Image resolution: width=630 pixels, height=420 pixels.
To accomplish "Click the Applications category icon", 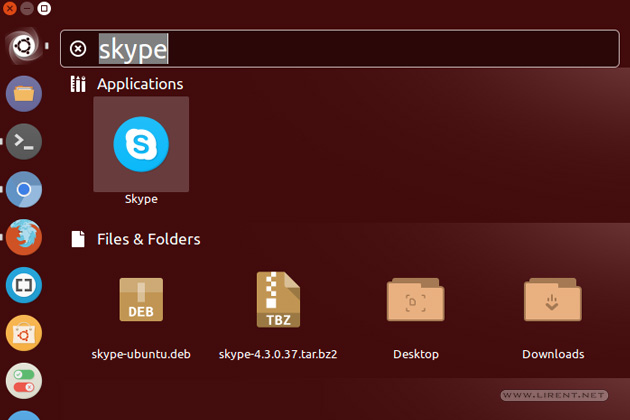I will 78,84.
